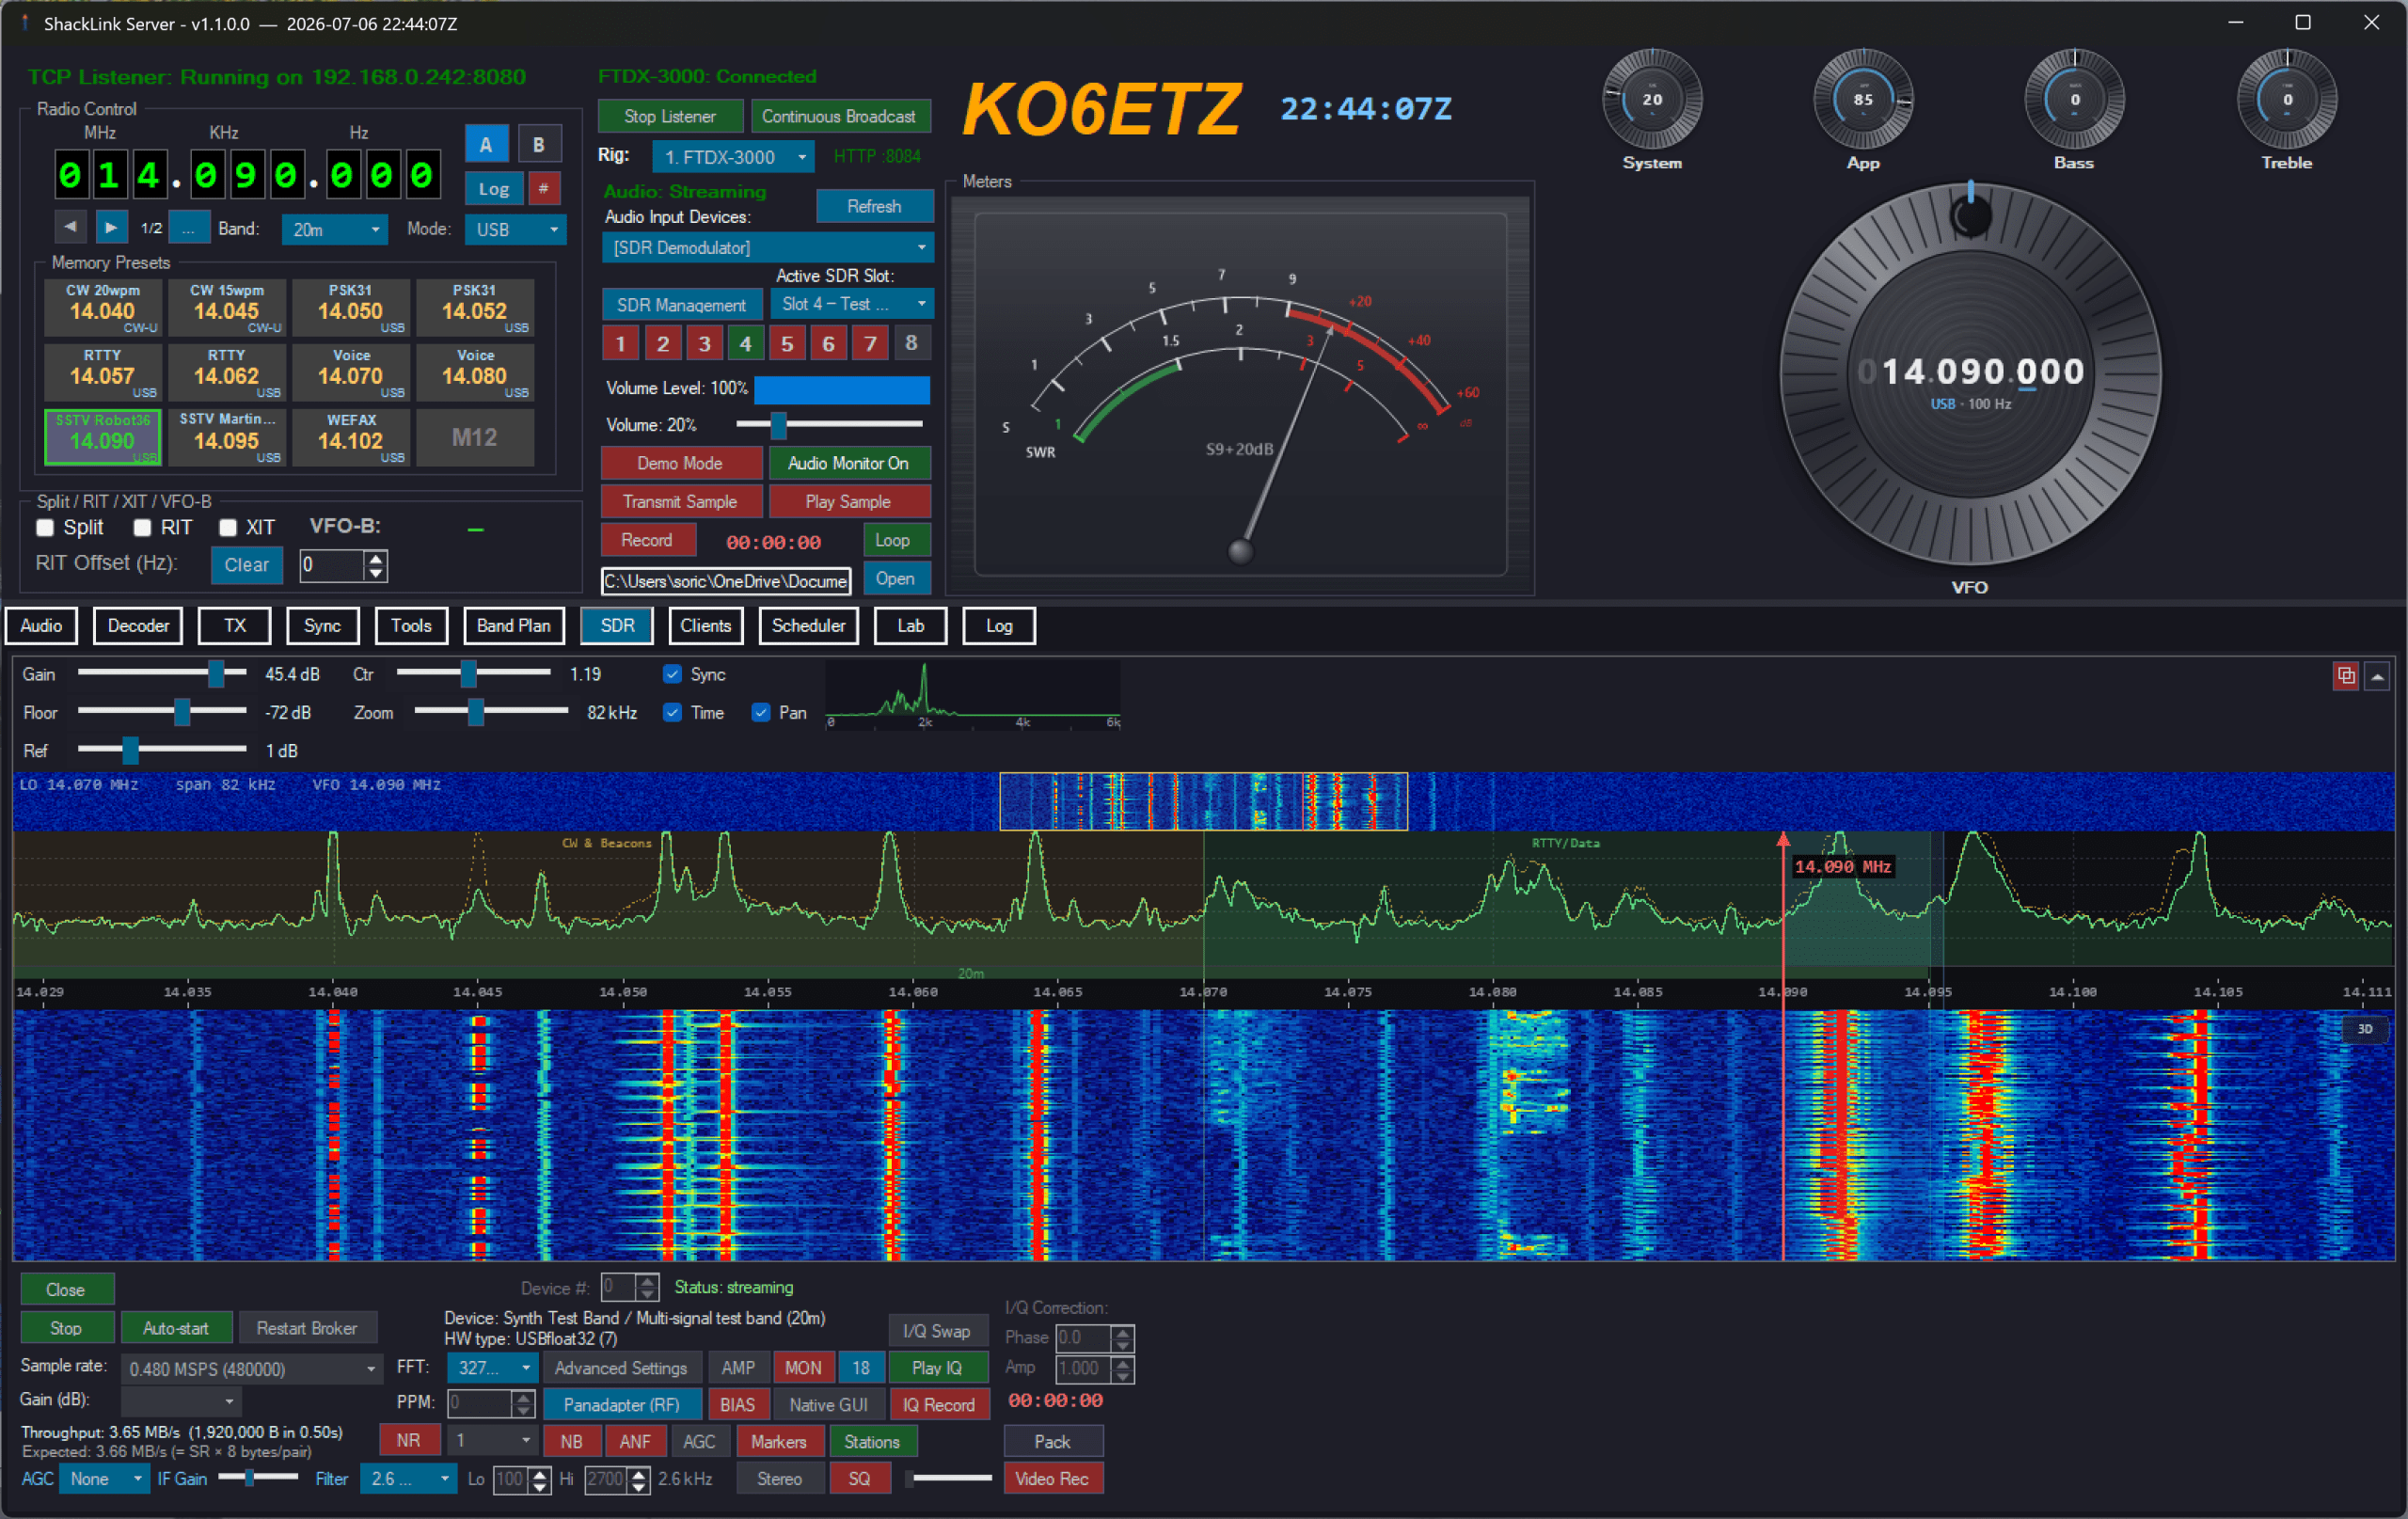Toggle the 3D waterfall view button
This screenshot has height=1519, width=2408.
click(2365, 1028)
